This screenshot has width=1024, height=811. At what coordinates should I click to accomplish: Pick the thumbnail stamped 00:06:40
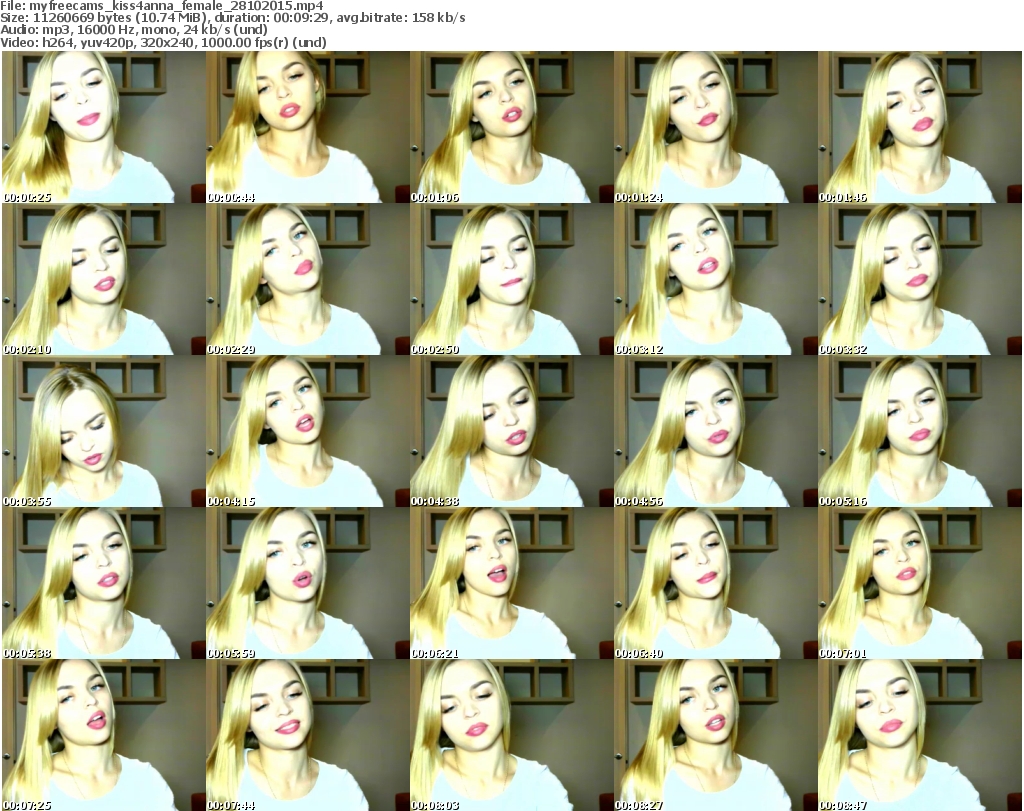tap(716, 583)
